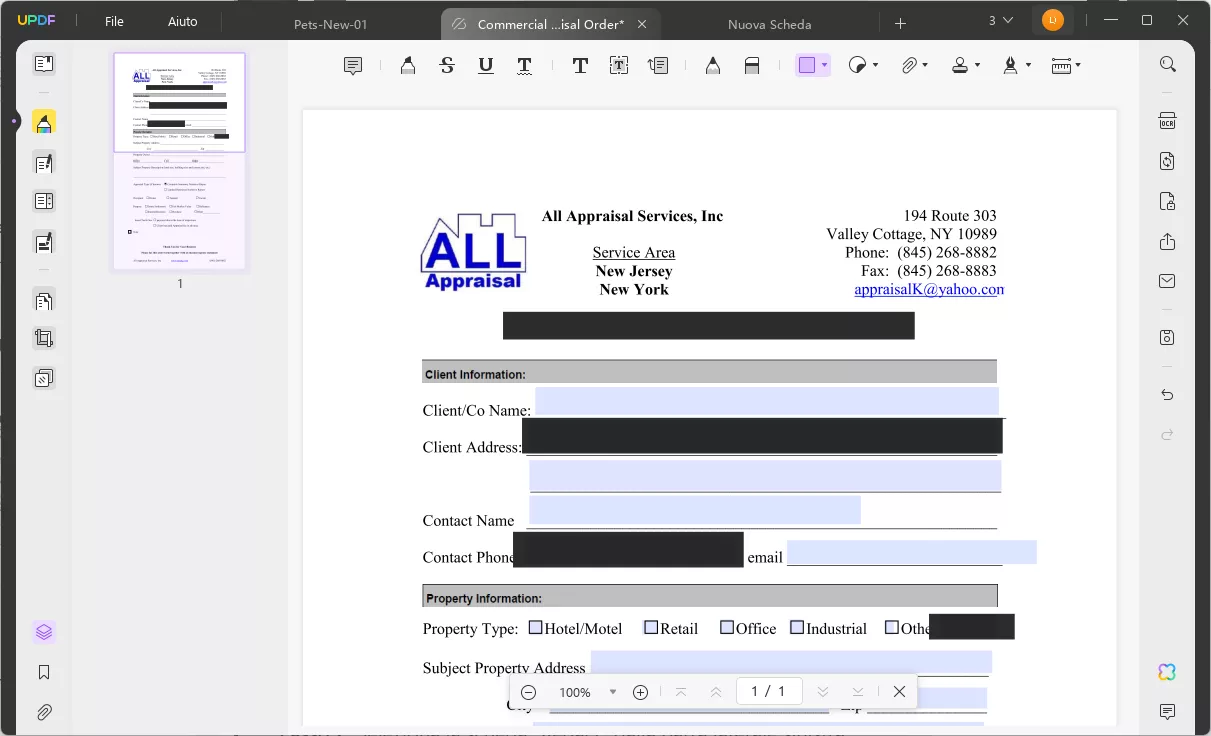Open the comments list panel
Image resolution: width=1211 pixels, height=736 pixels.
[x=1167, y=712]
